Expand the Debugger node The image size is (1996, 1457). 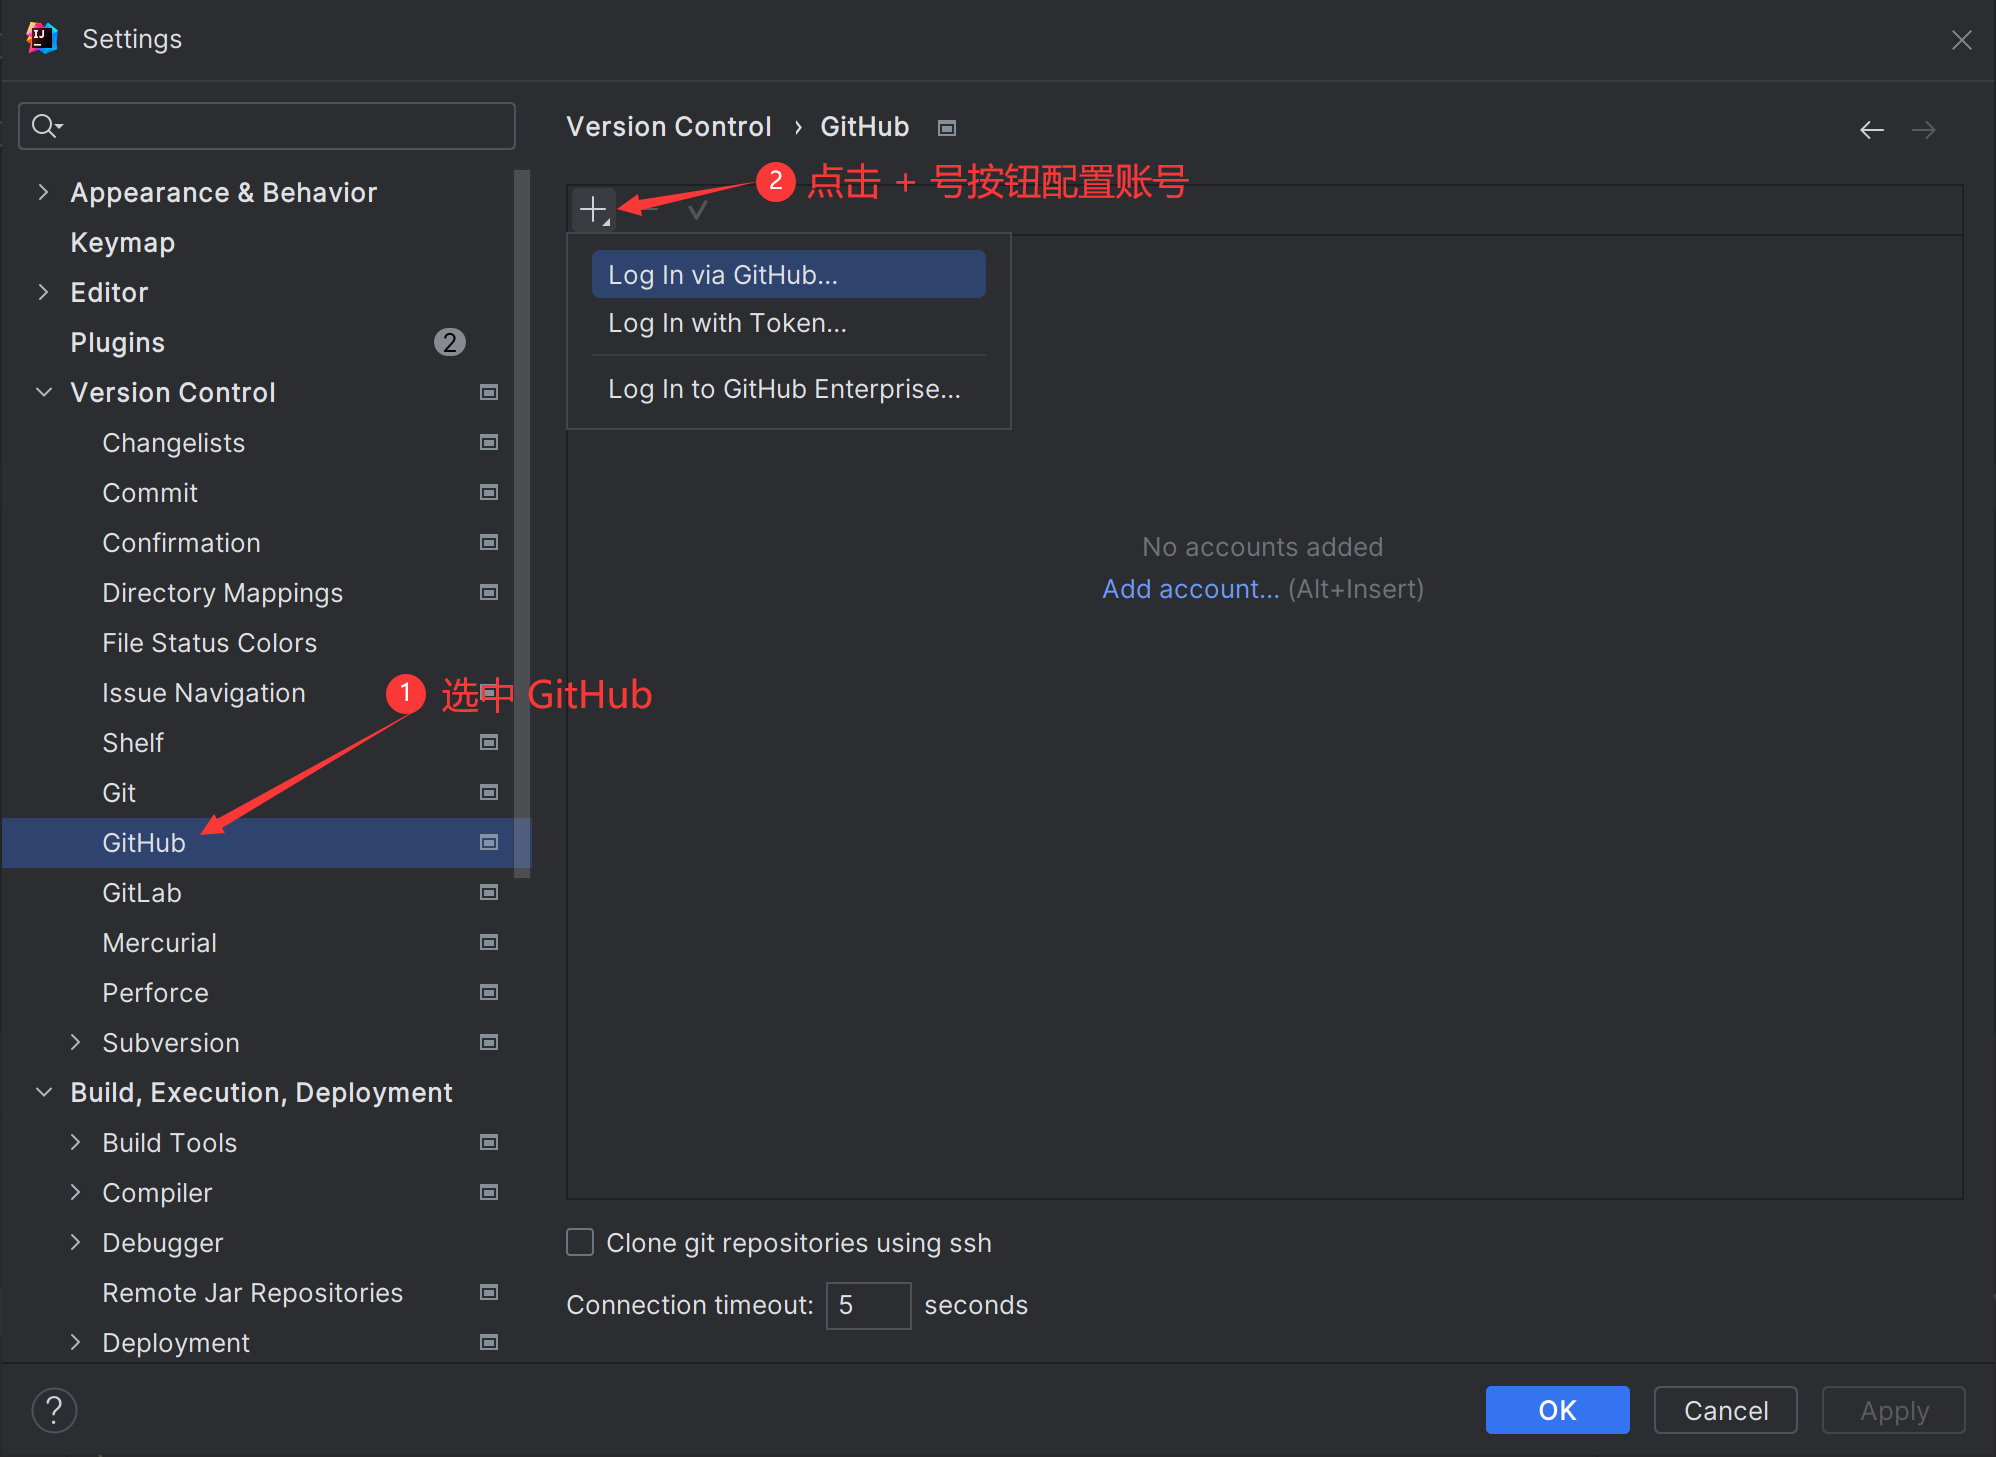point(75,1242)
